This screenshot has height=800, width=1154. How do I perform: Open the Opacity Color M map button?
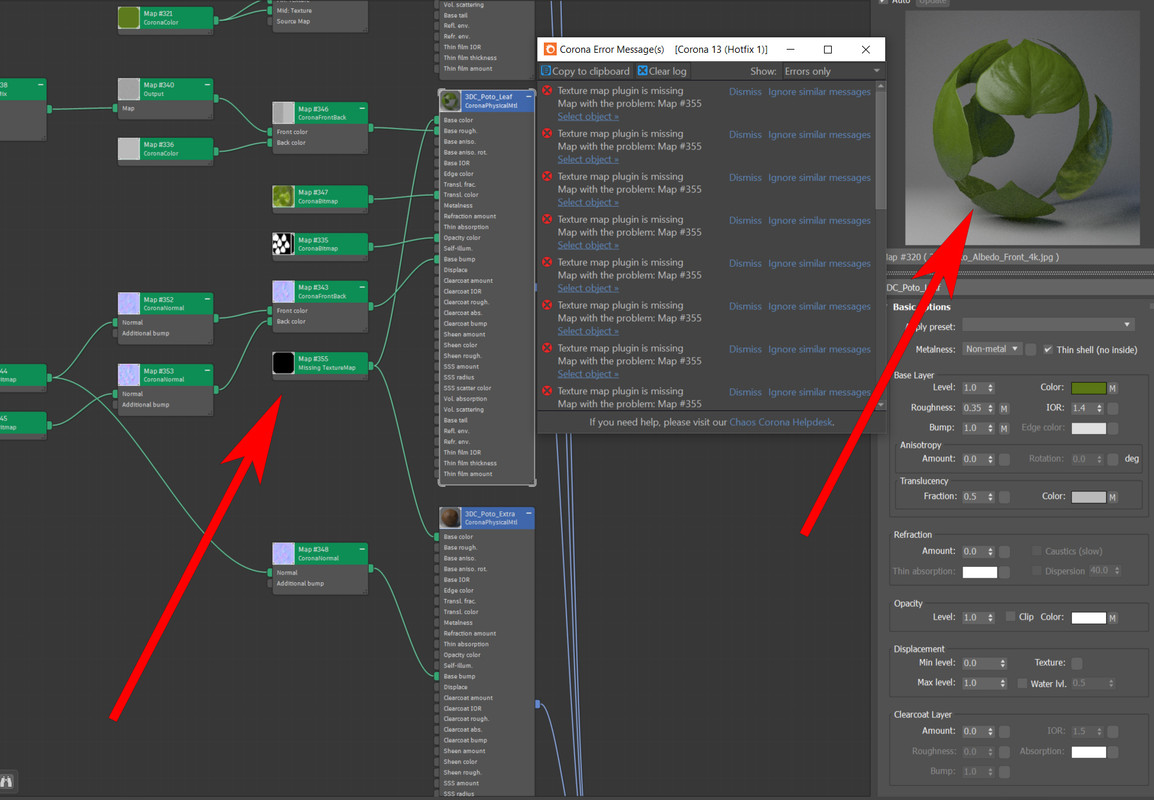[x=1113, y=618]
